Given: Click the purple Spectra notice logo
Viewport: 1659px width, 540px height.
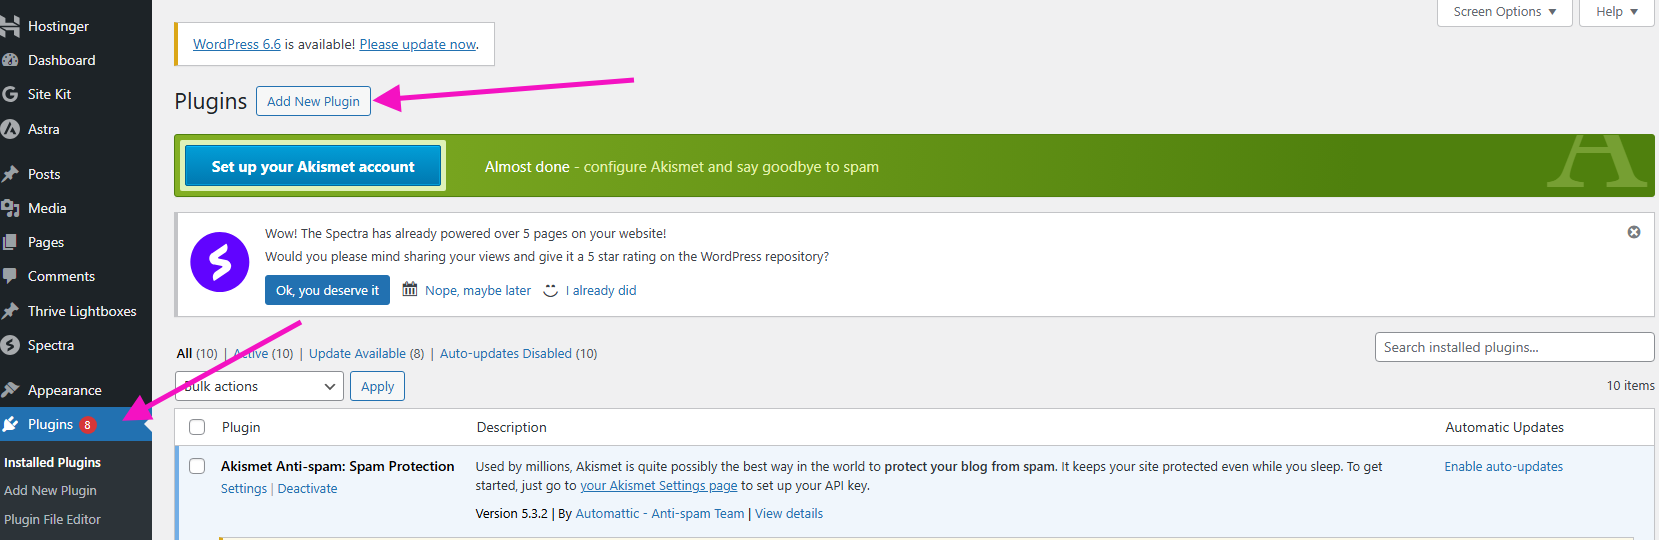Looking at the screenshot, I should 220,262.
